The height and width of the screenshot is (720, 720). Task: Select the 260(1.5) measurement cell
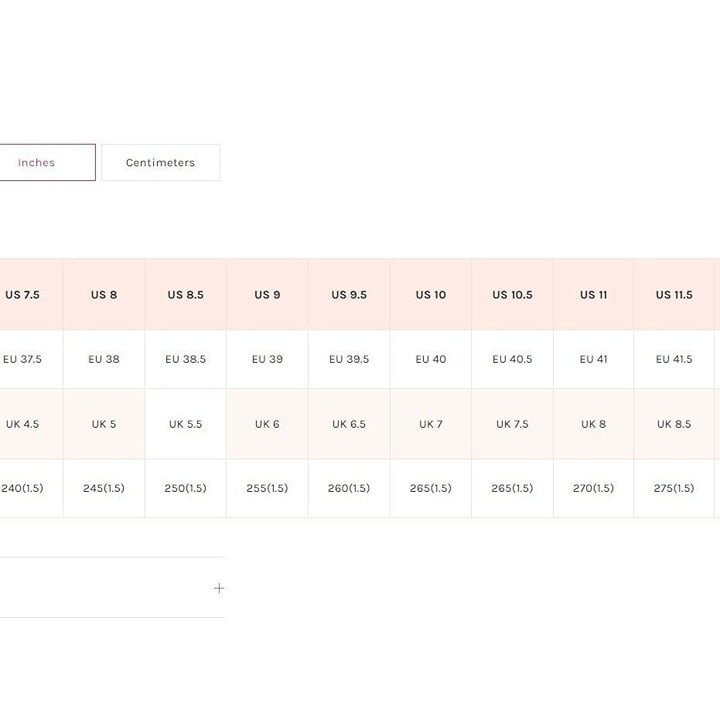point(349,488)
